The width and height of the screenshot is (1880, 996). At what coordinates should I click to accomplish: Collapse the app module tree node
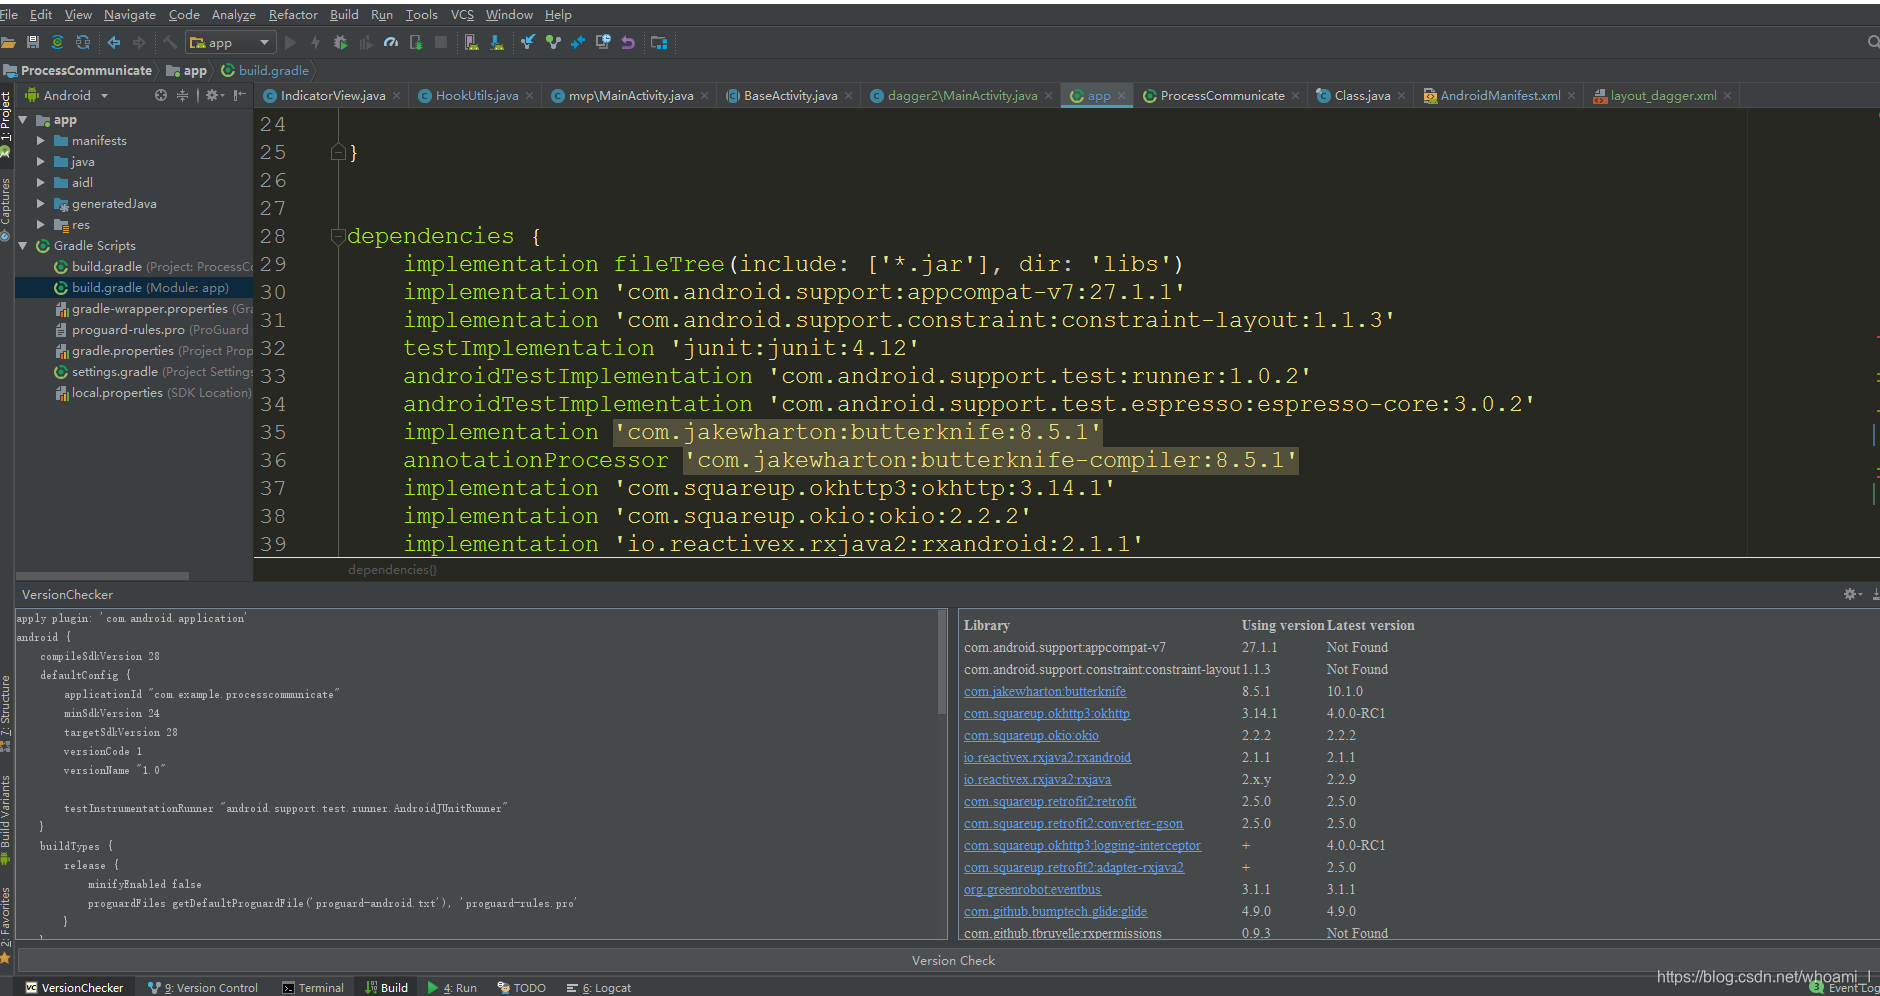(23, 120)
